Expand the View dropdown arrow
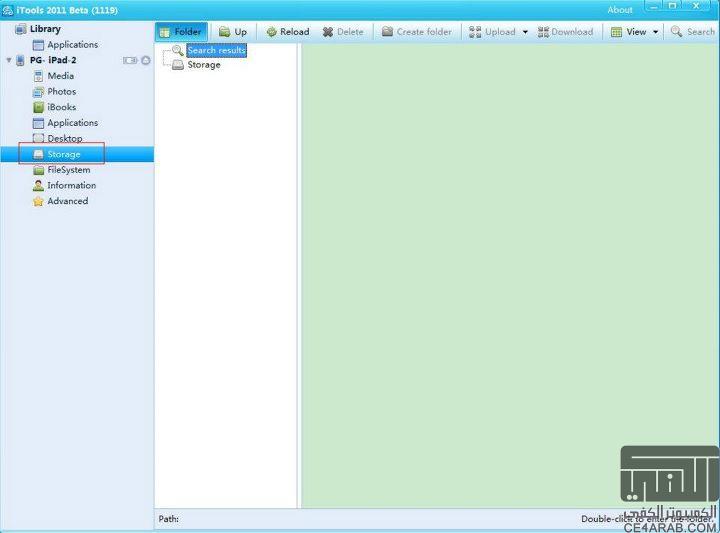 click(656, 32)
